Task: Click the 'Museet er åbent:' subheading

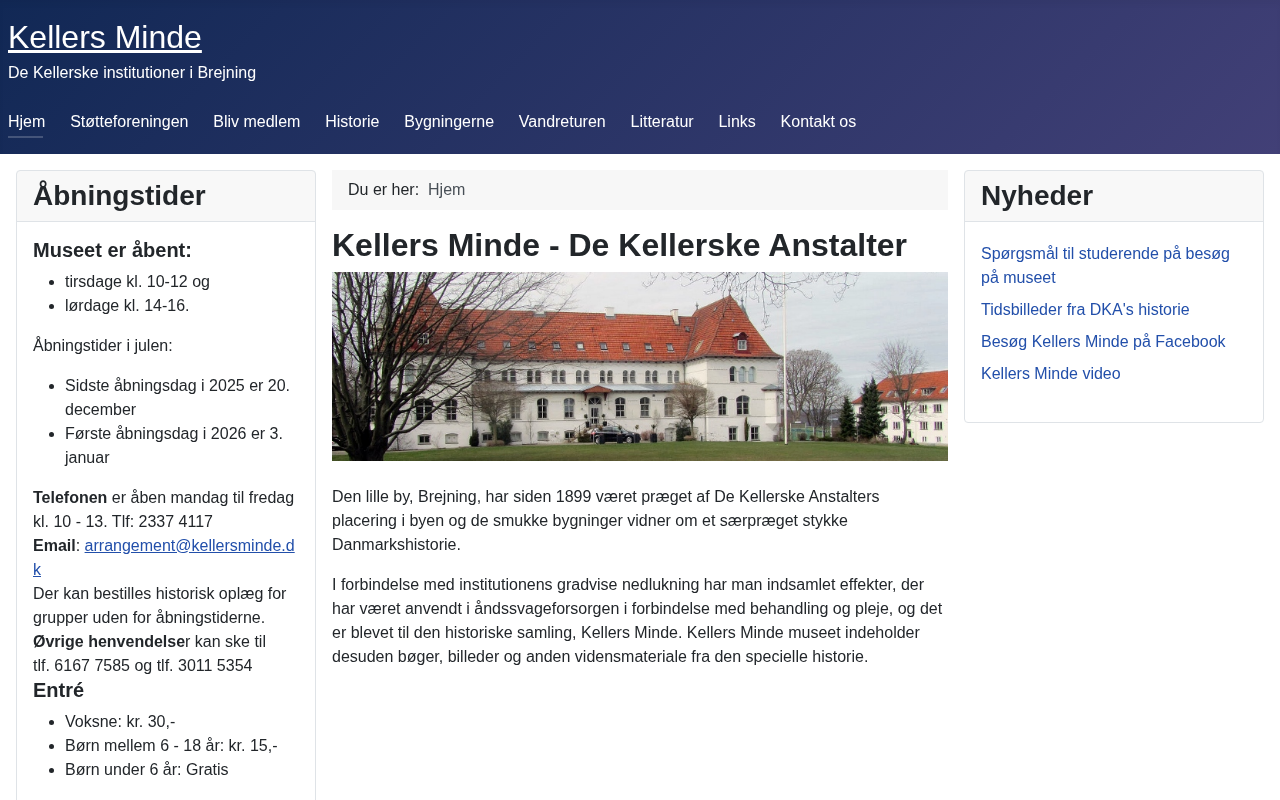Action: [x=112, y=250]
